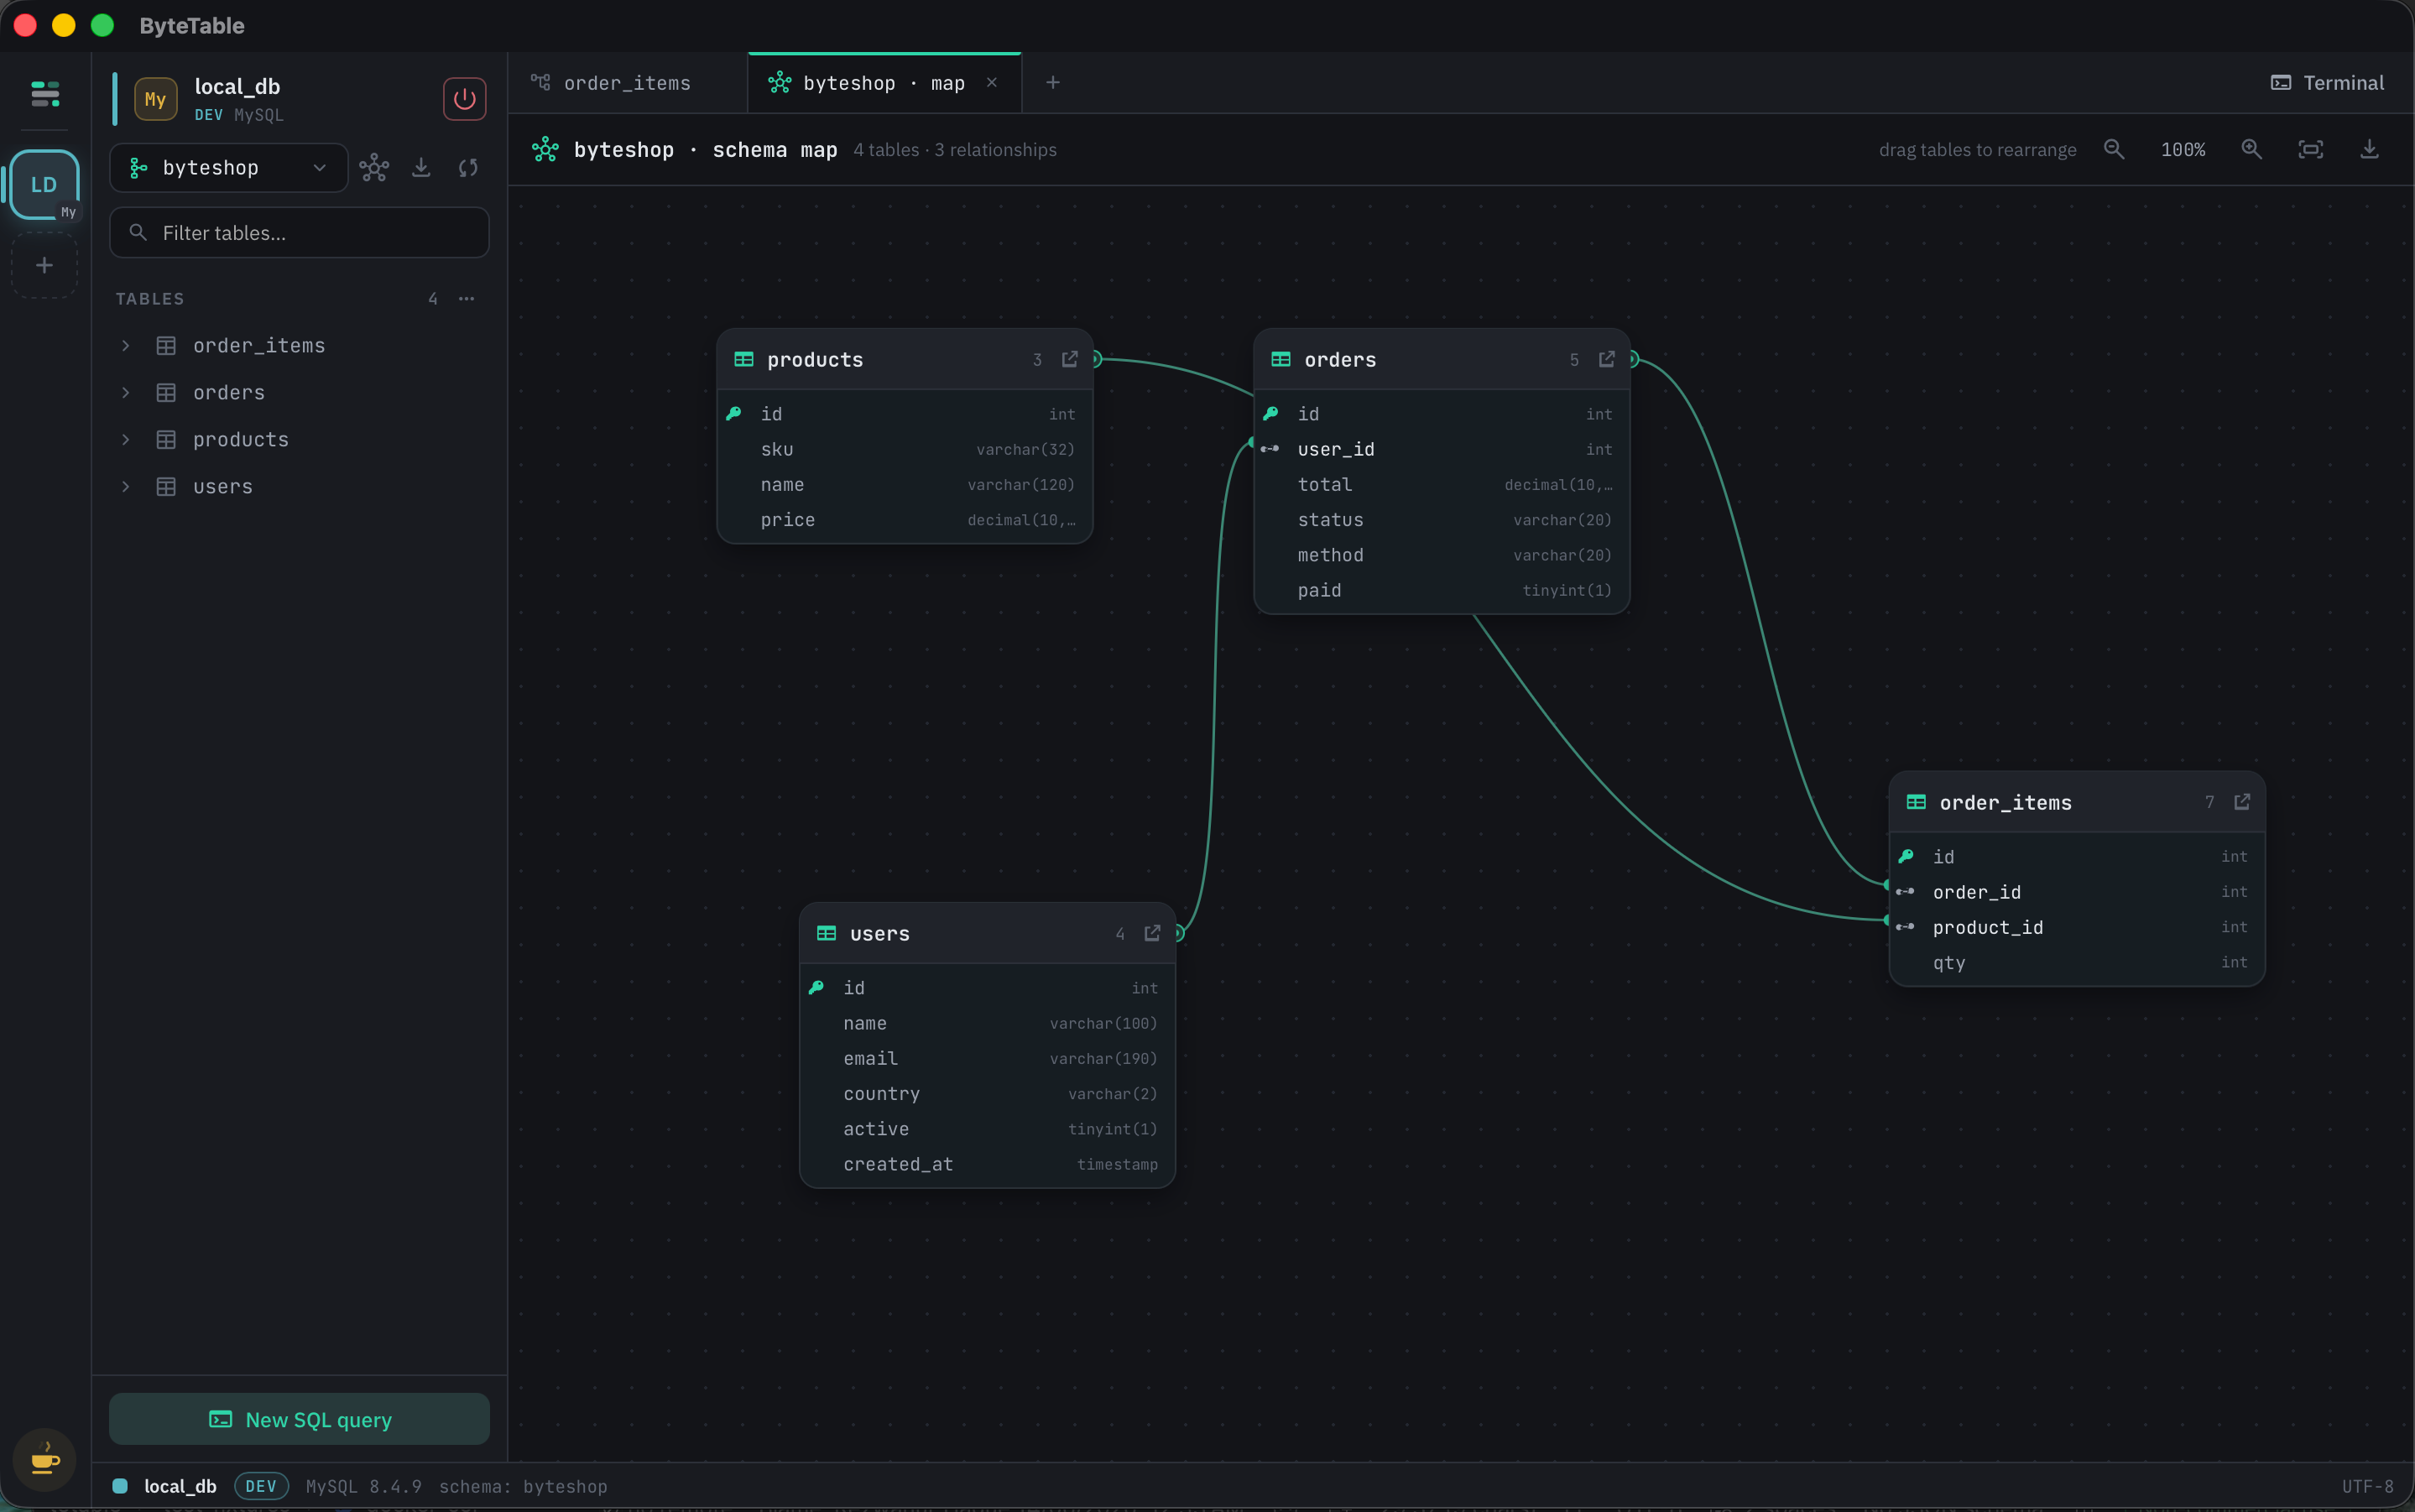Viewport: 2415px width, 1512px height.
Task: Refresh the schema with the sync icon
Action: pos(468,167)
